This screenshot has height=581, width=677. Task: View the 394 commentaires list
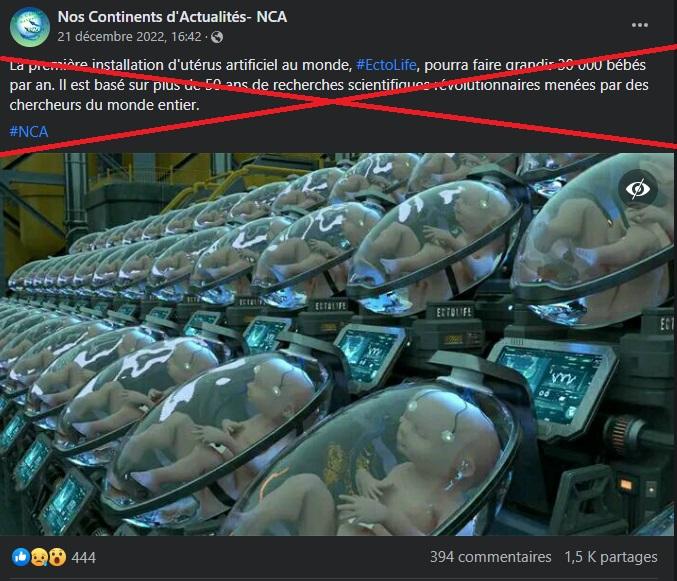tap(490, 557)
